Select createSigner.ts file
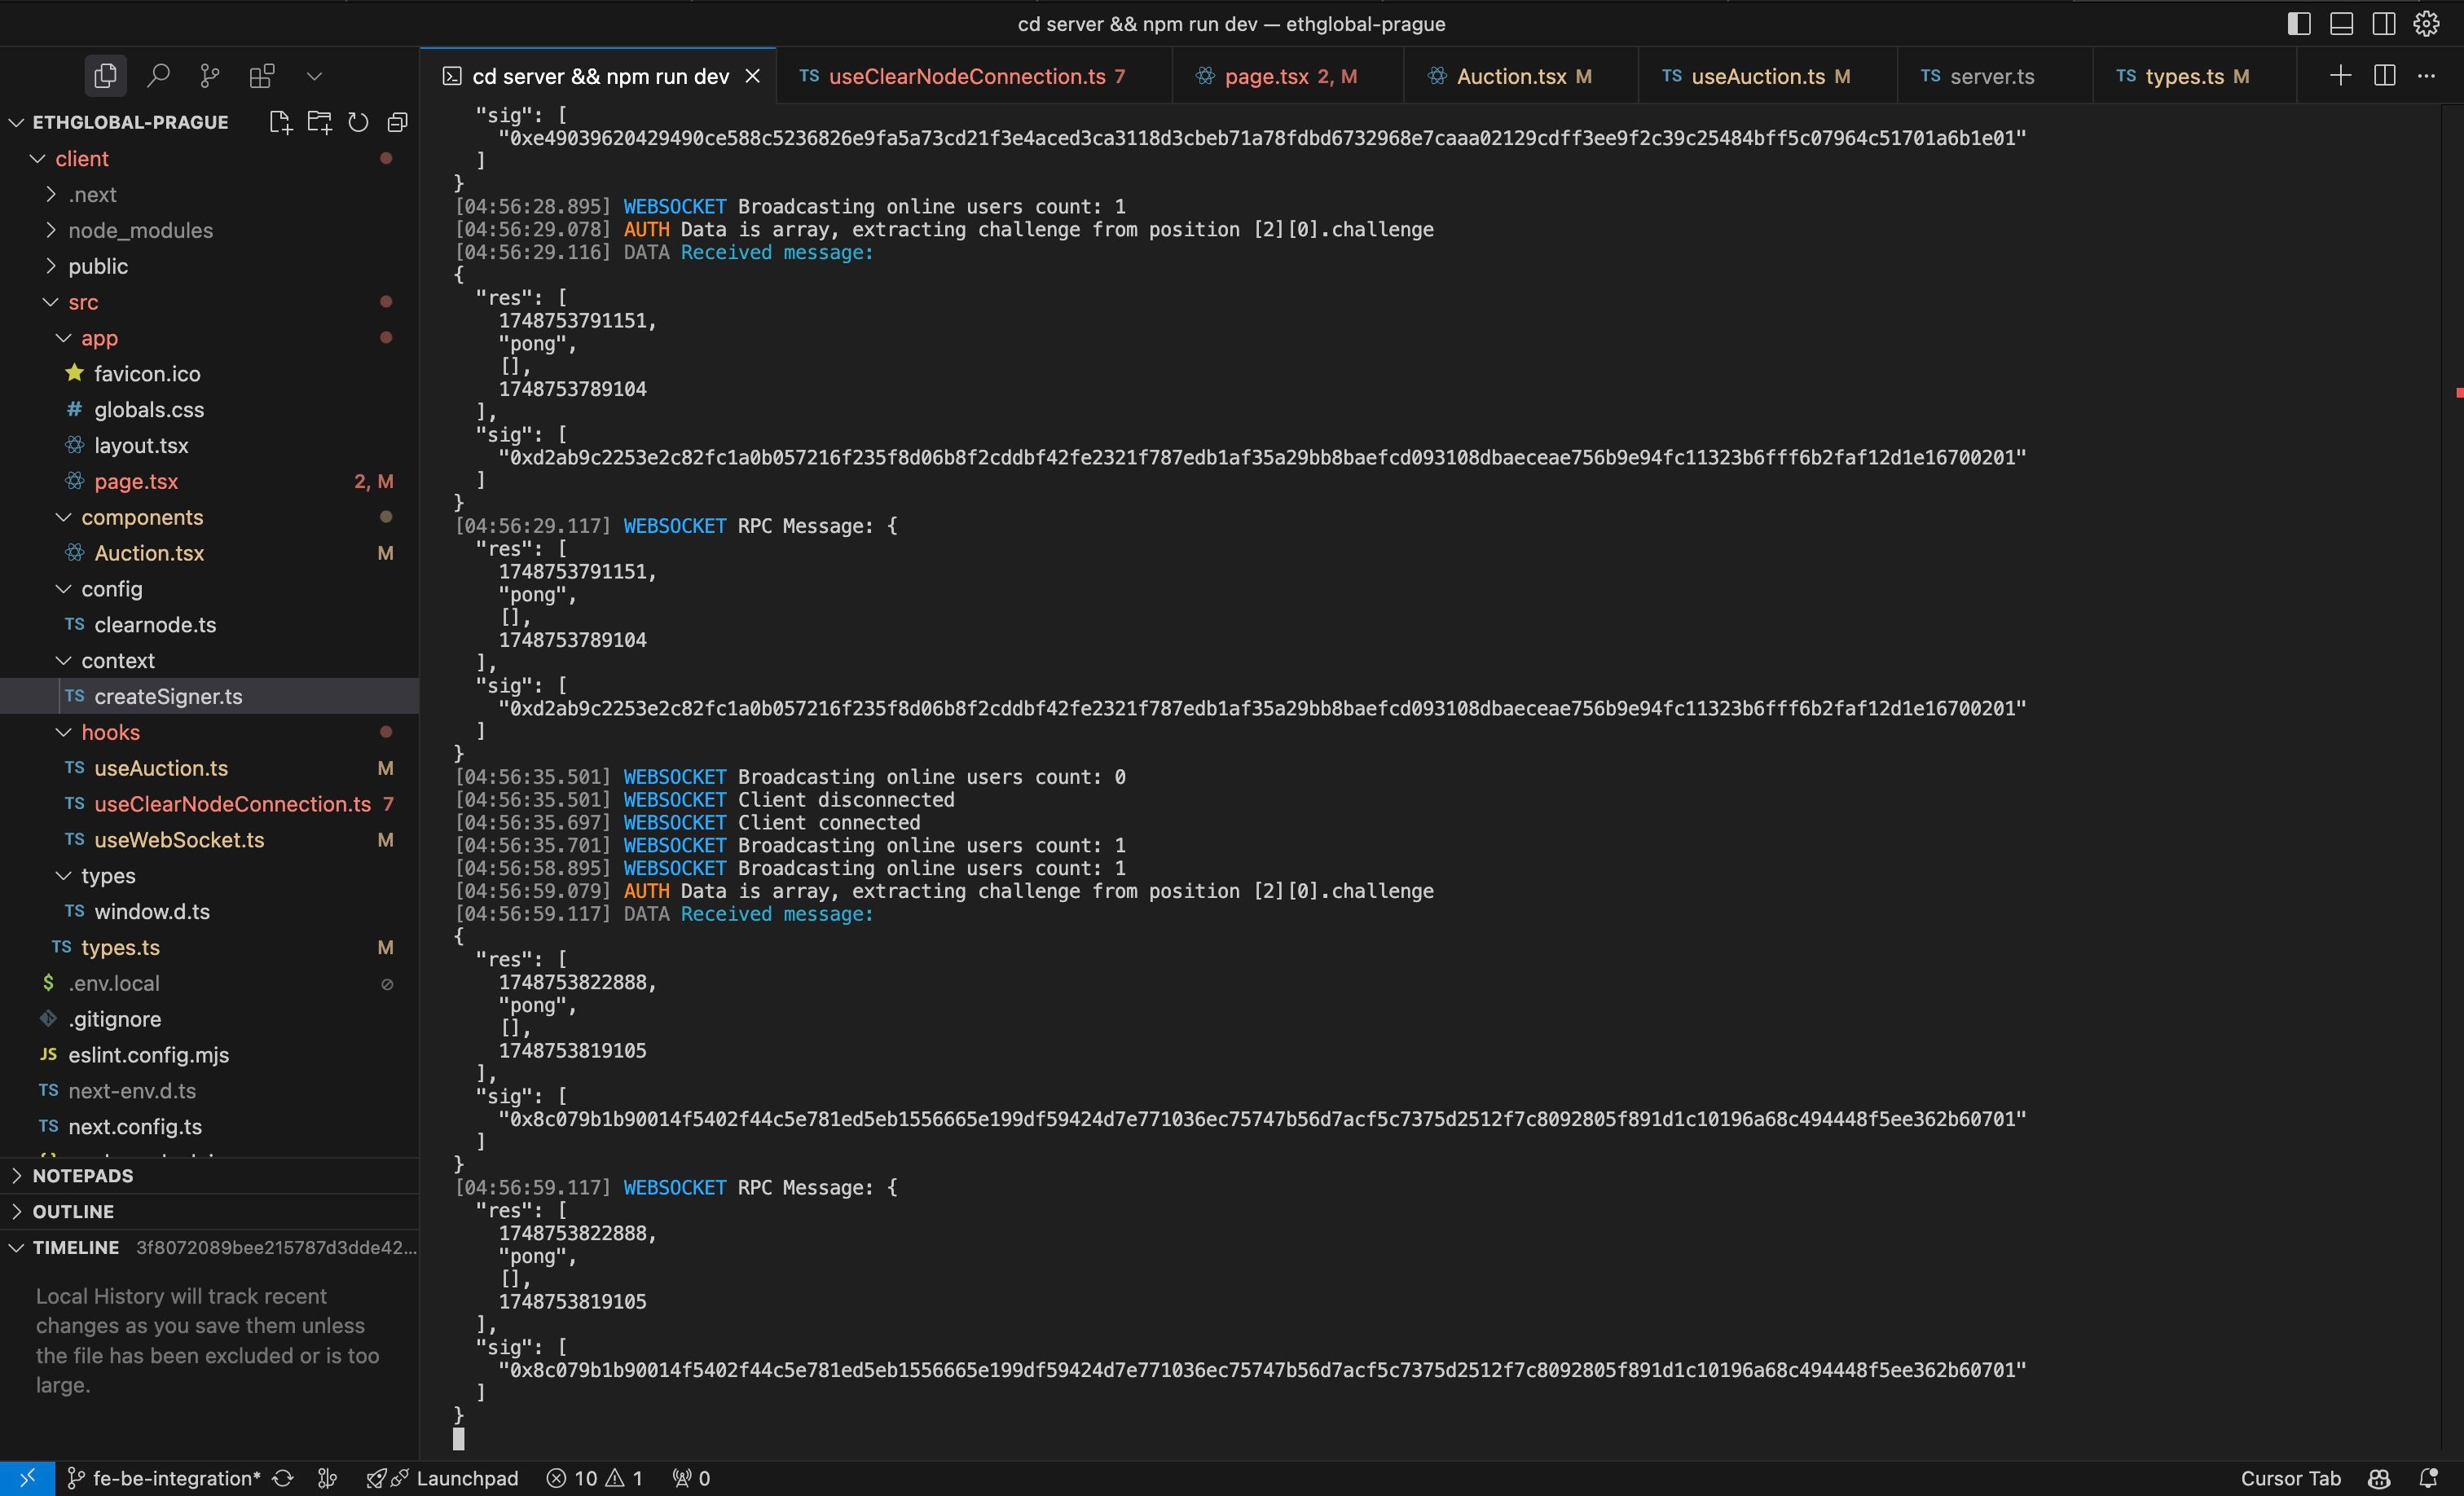The width and height of the screenshot is (2464, 1496). coord(209,697)
